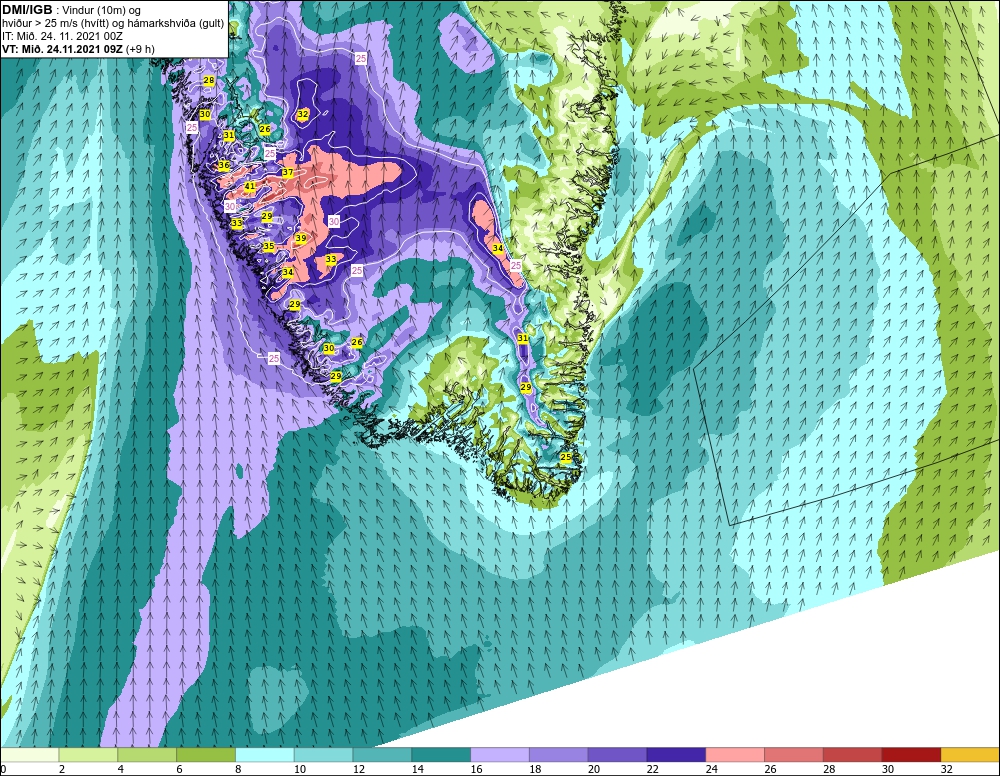Pick the 8–10 m/s light cyan legend swatch
This screenshot has width=1000, height=776.
[x=264, y=754]
